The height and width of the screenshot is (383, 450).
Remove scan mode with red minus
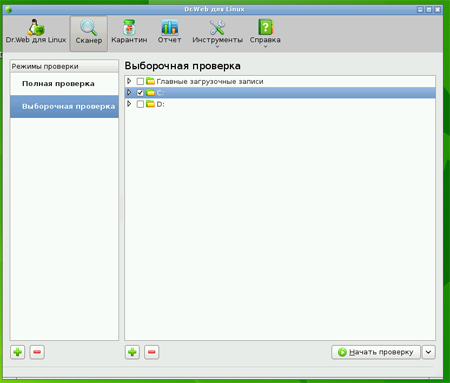pyautogui.click(x=37, y=352)
